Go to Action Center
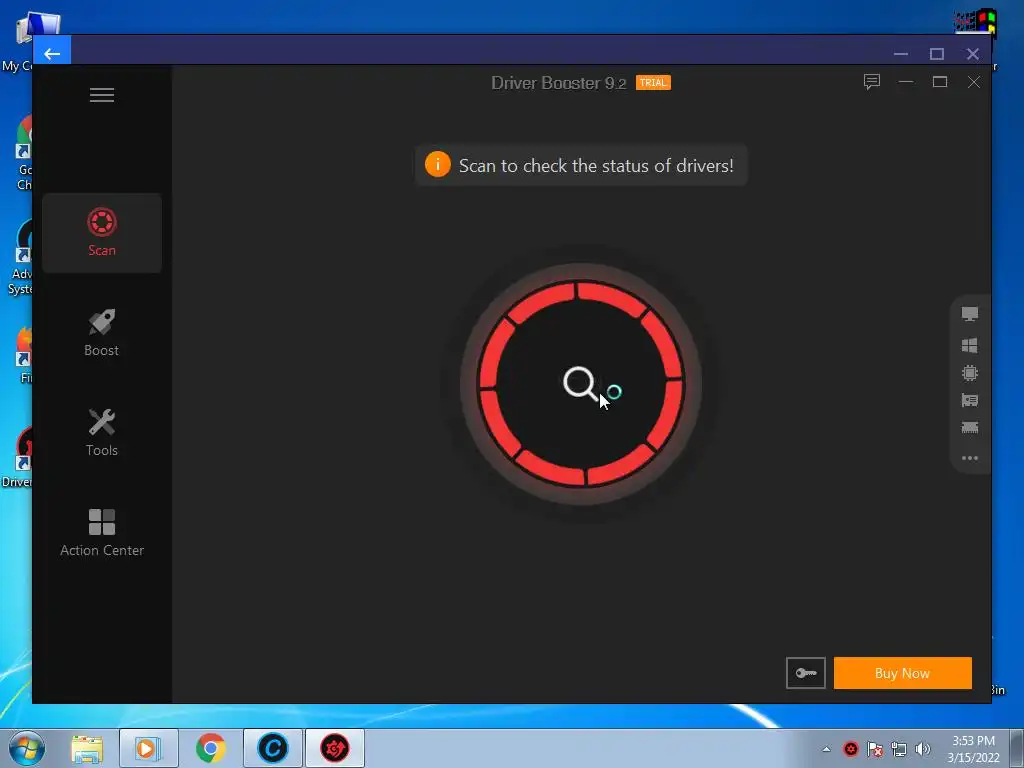Viewport: 1024px width, 768px height. pos(102,533)
